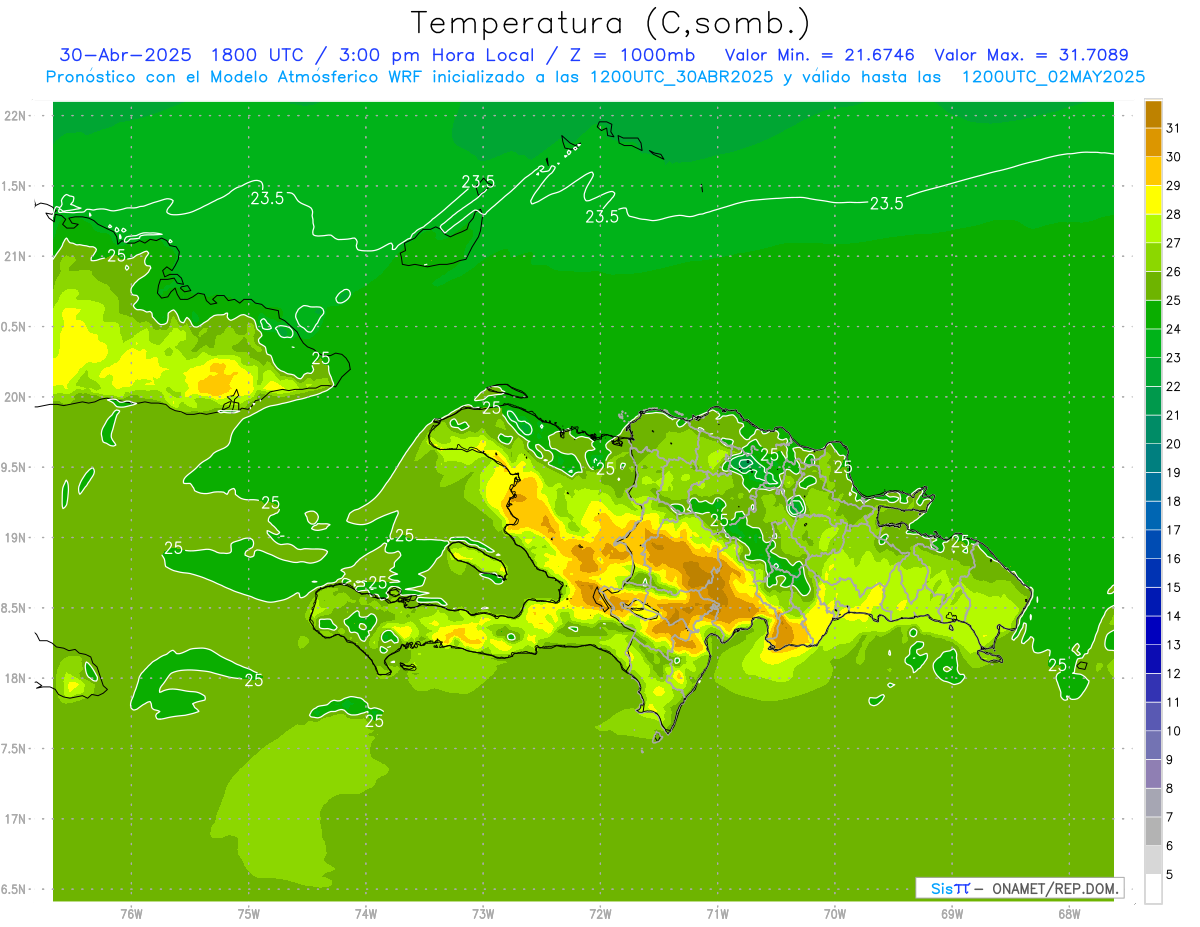
Task: Click the 69W longitude axis label
Action: pyautogui.click(x=952, y=914)
